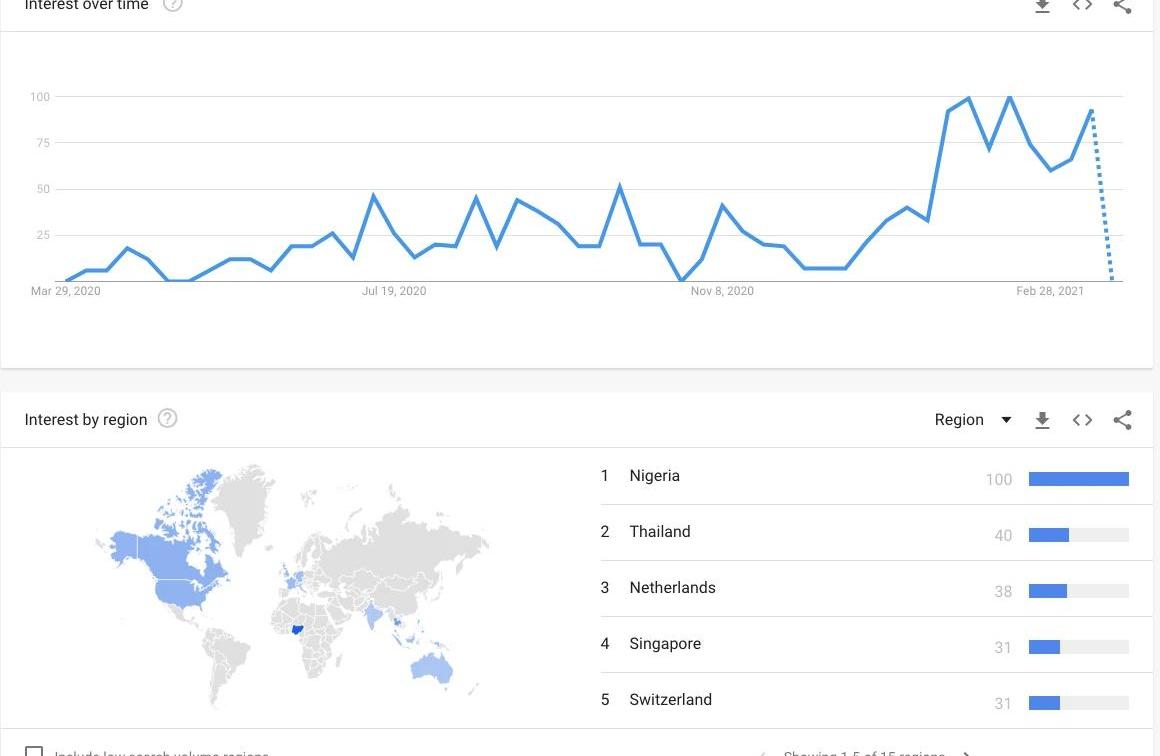Screen dimensions: 1160x756
Task: Open the Region dropdown menu
Action: pos(973,420)
